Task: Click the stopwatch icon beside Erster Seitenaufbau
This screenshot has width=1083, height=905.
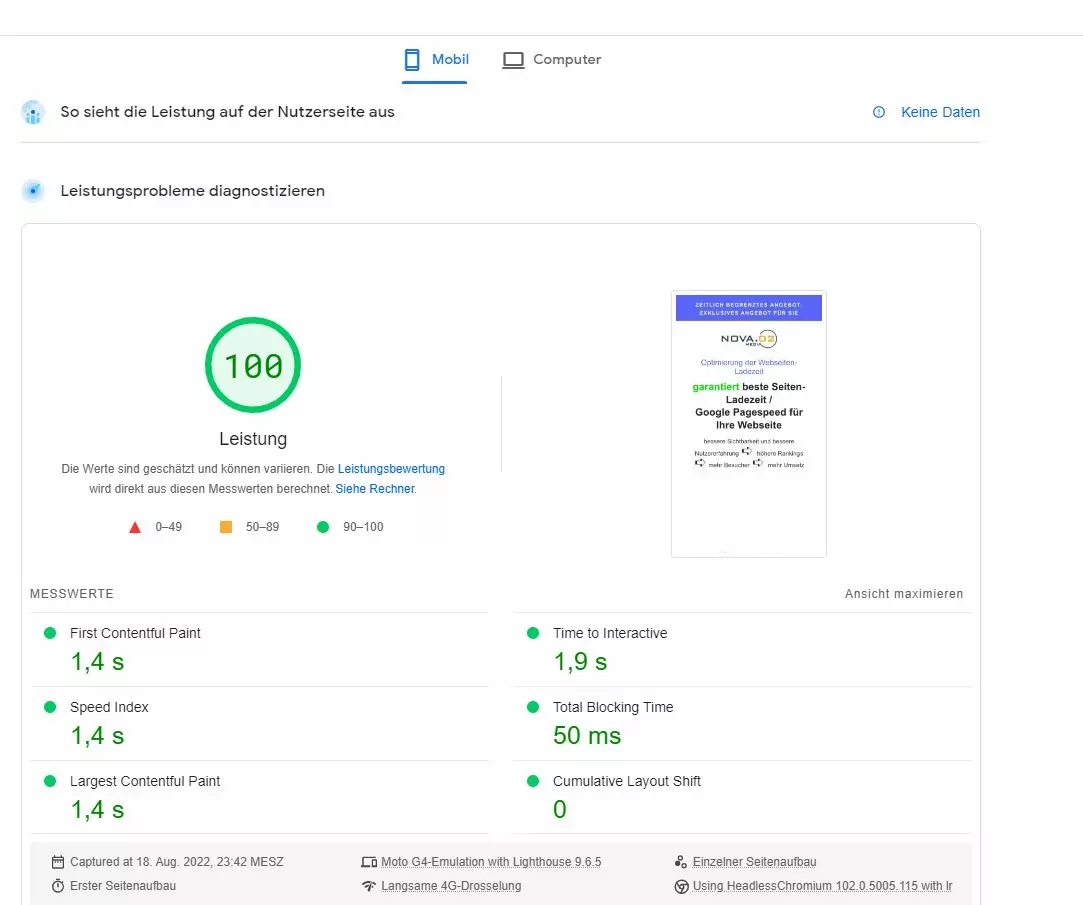Action: [58, 886]
